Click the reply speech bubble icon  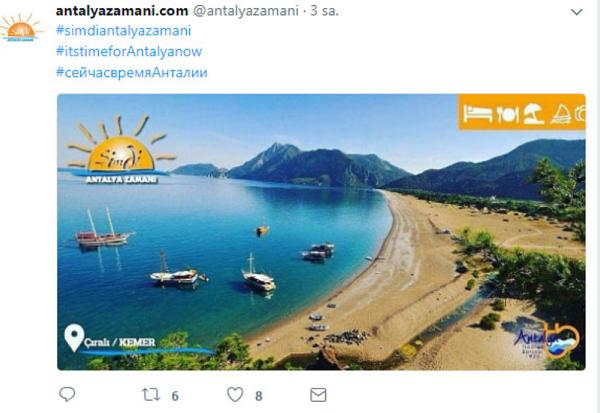coord(67,394)
